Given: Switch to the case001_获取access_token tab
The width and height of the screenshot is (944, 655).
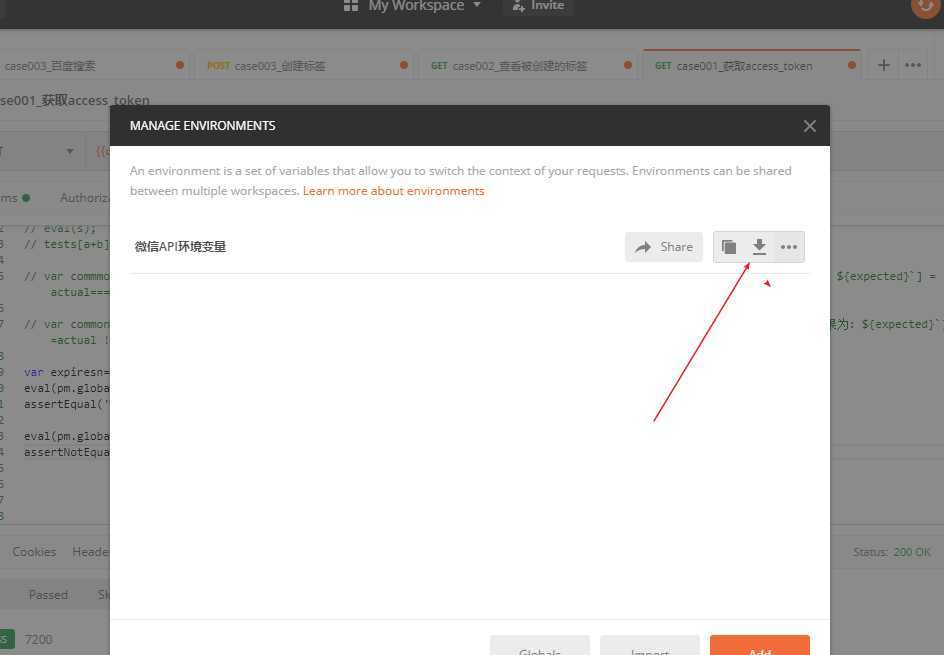Looking at the screenshot, I should pos(751,66).
